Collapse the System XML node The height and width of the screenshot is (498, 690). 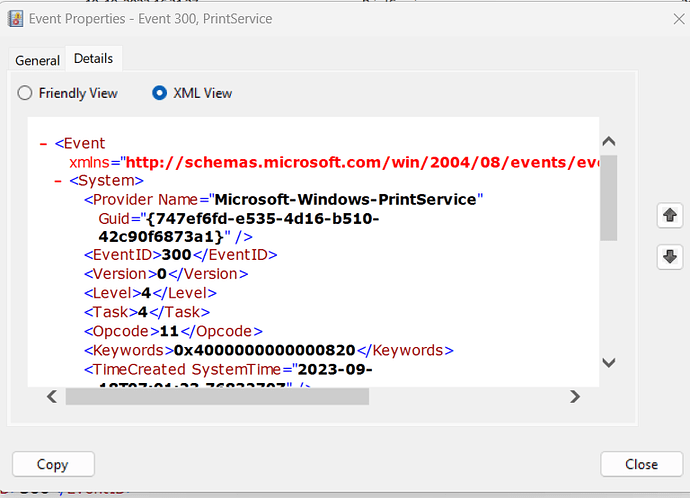(x=58, y=181)
